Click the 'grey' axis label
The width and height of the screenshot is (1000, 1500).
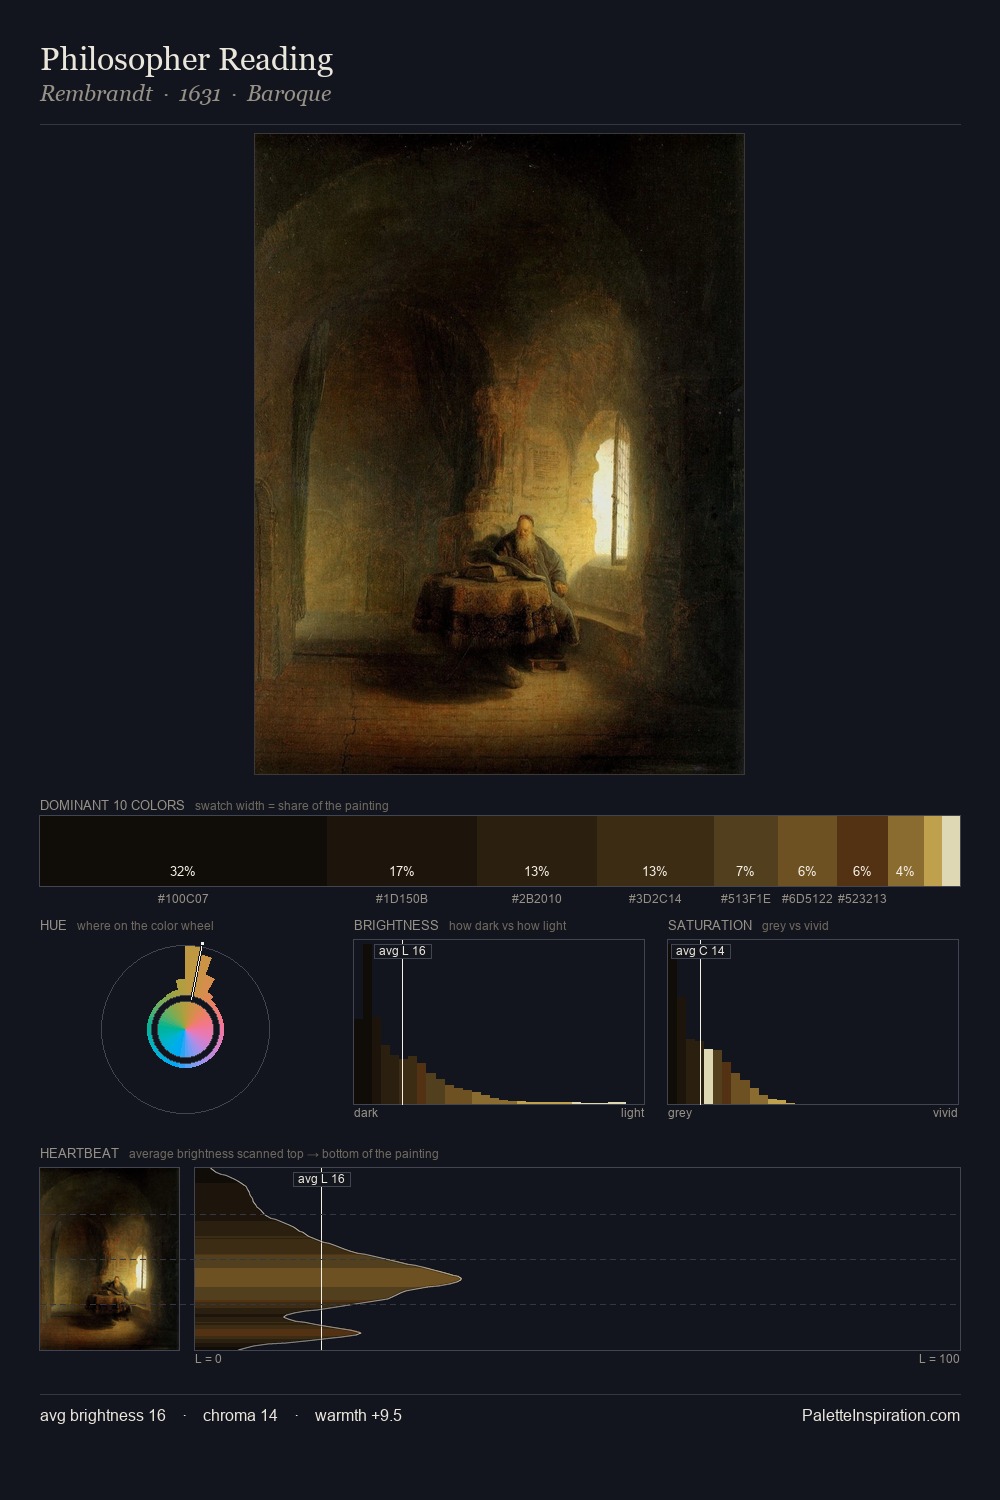pyautogui.click(x=680, y=1113)
